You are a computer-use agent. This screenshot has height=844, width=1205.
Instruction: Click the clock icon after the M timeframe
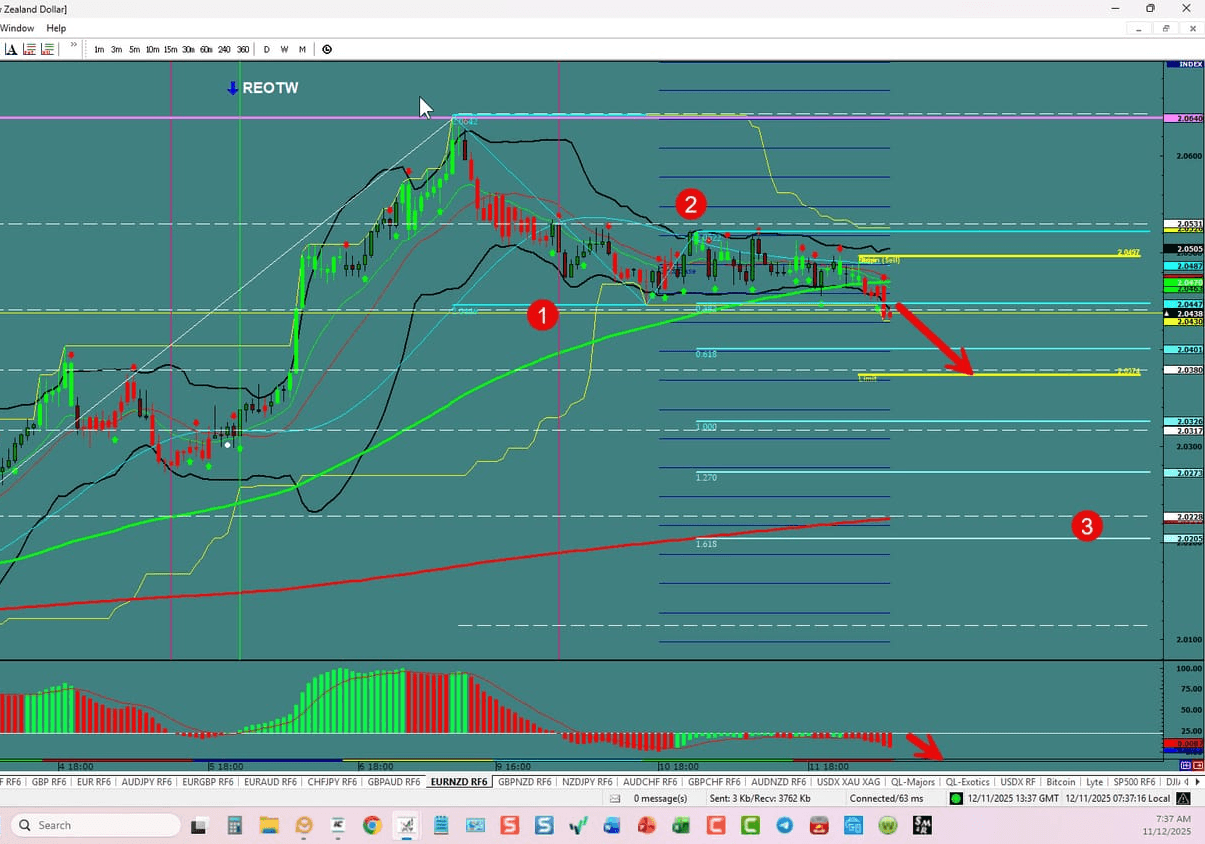[327, 48]
